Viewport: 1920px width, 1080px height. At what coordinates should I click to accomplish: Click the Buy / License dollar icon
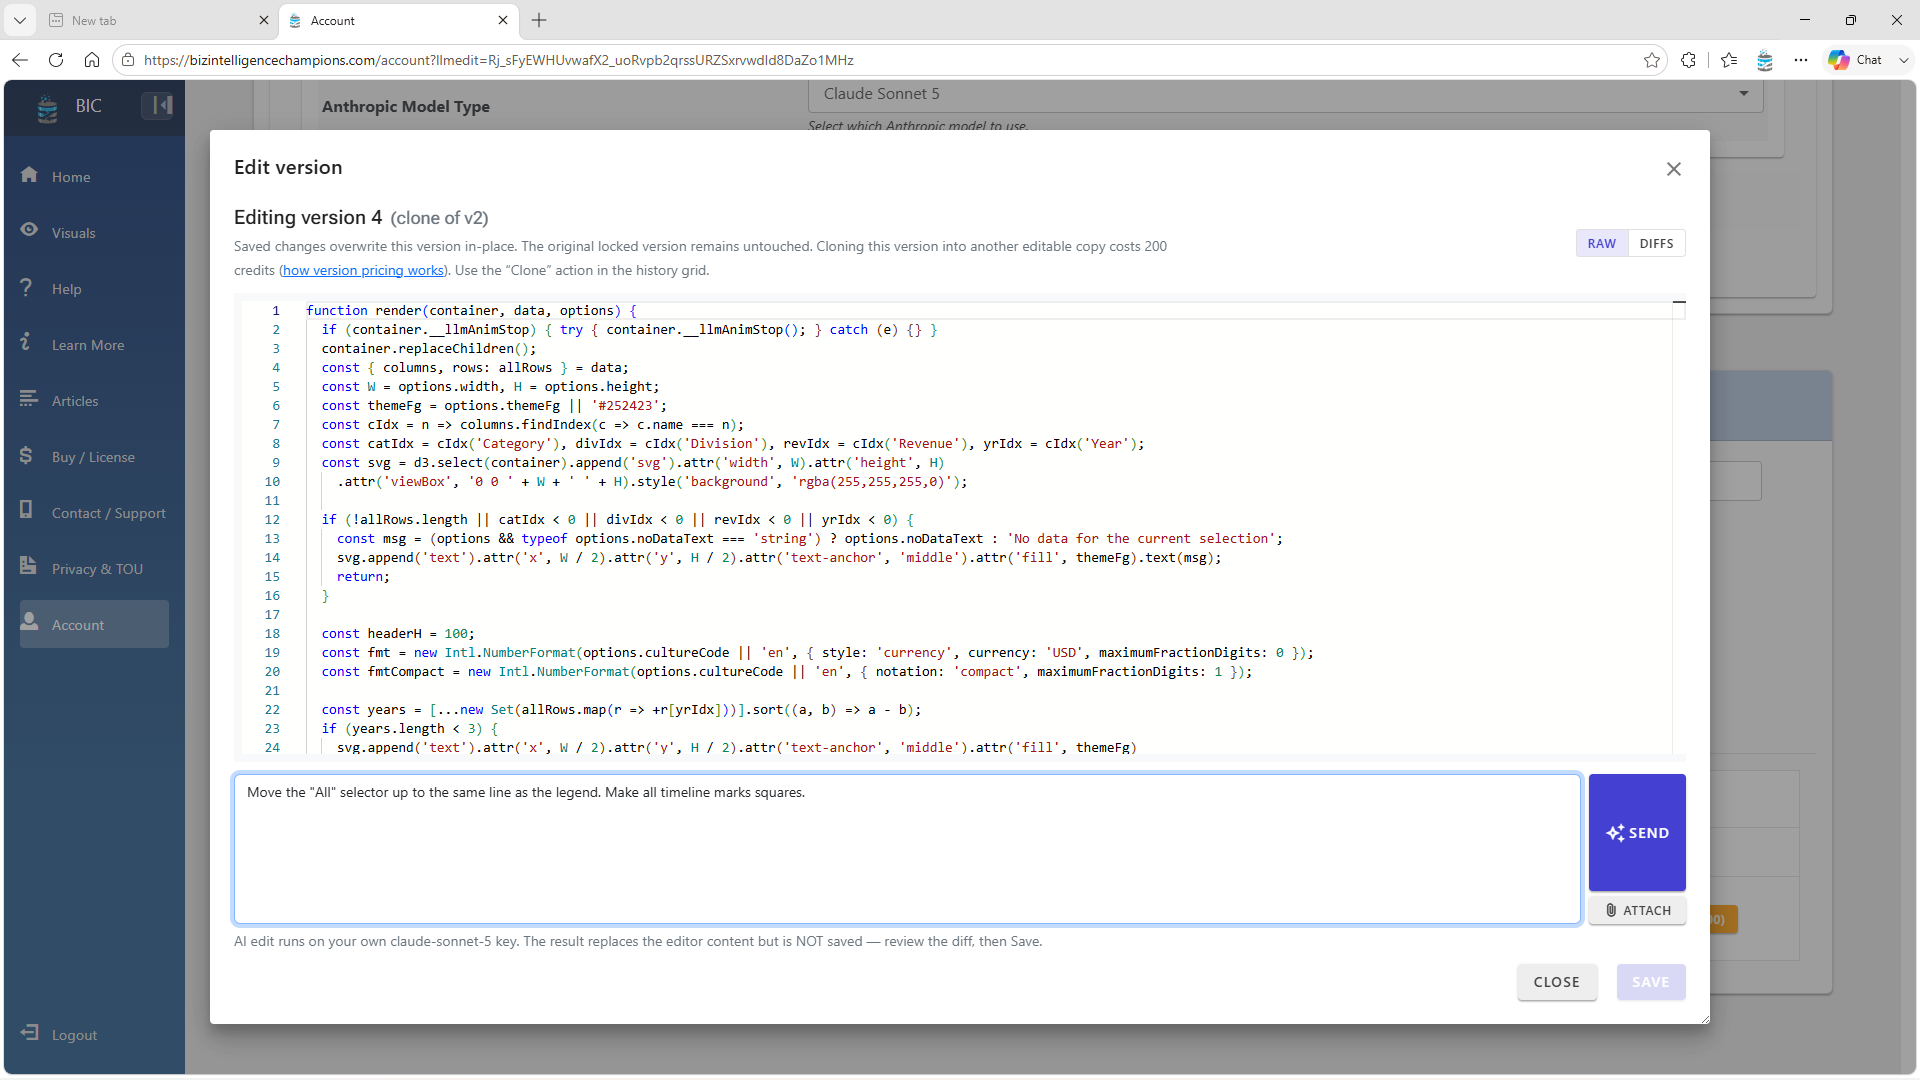click(x=26, y=455)
